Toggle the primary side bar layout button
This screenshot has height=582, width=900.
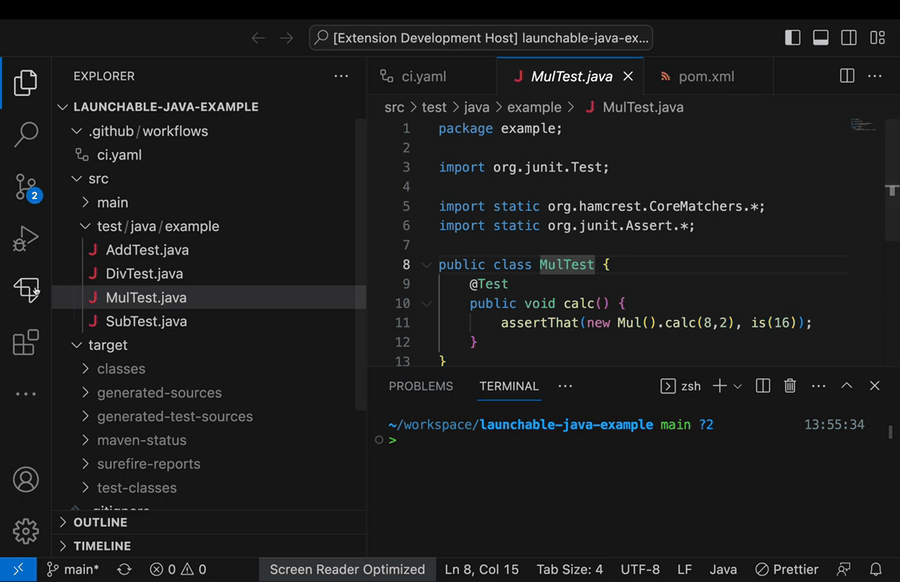[793, 38]
